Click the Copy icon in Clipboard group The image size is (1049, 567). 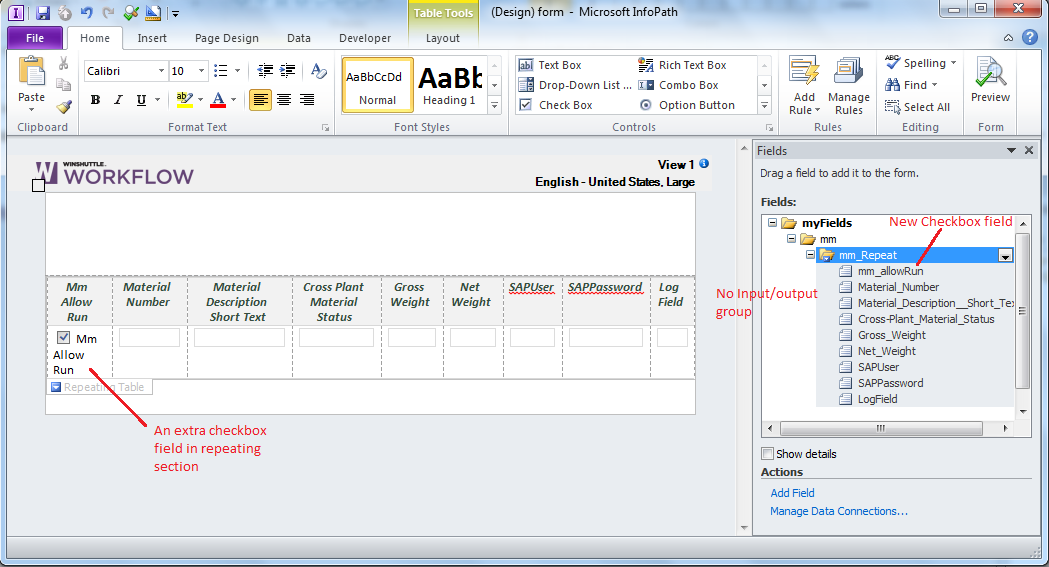coord(64,85)
